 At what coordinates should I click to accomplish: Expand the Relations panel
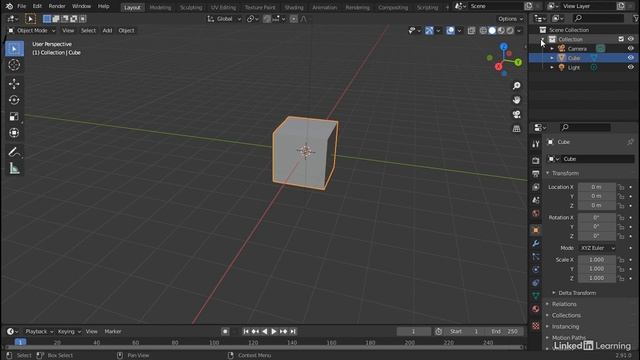tap(564, 304)
